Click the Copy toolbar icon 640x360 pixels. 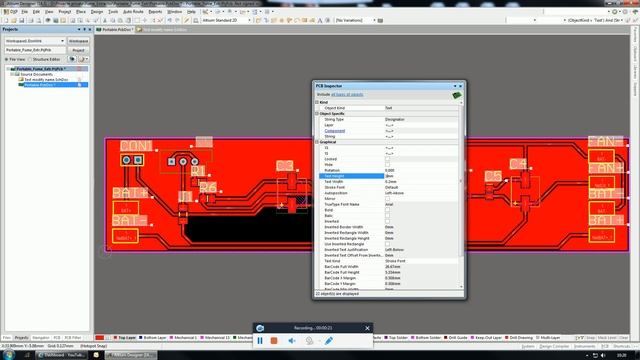(x=113, y=20)
